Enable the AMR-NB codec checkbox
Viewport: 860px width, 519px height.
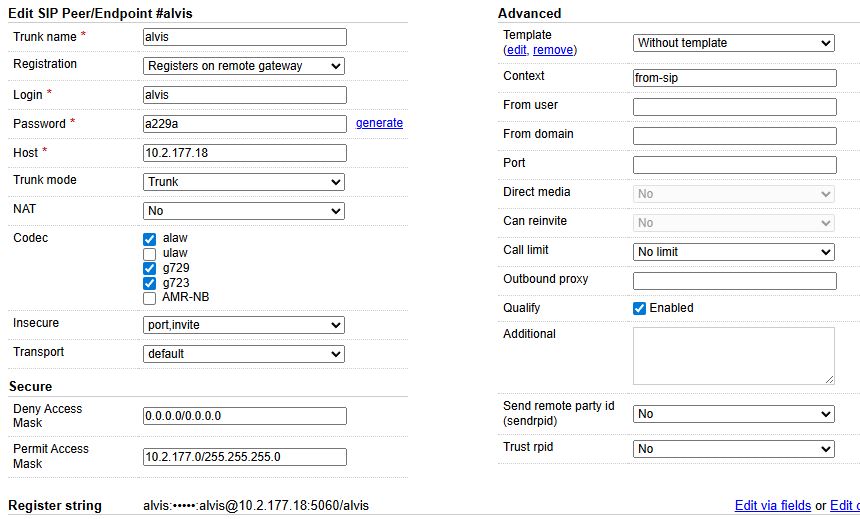coord(149,298)
